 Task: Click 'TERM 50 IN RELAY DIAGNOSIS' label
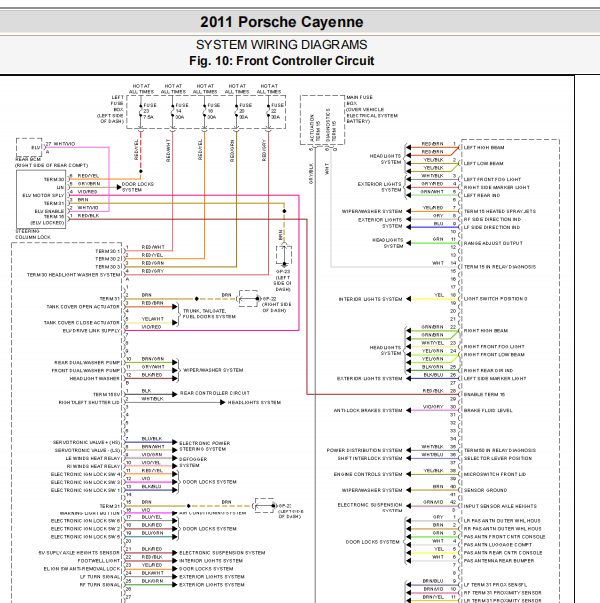click(500, 450)
